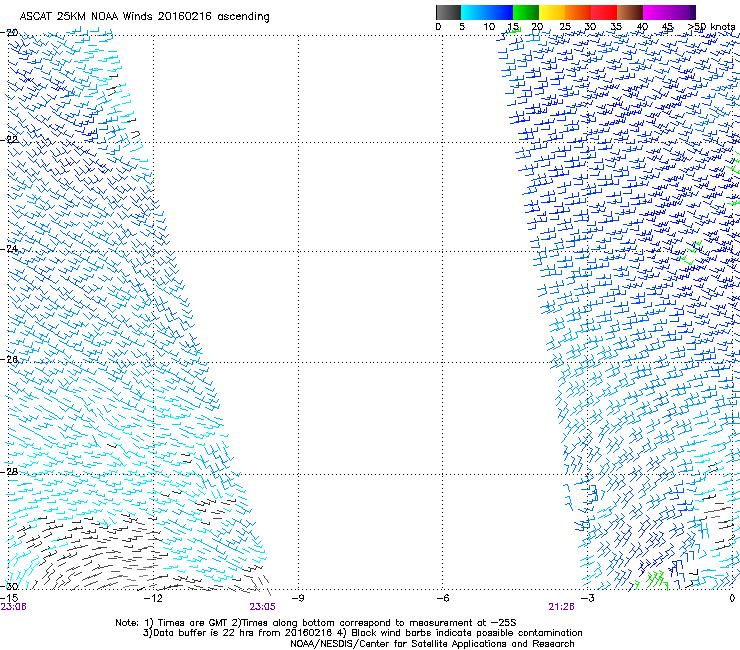Click the -30 latitude axis label
Image resolution: width=740 pixels, height=650 pixels.
[9, 586]
